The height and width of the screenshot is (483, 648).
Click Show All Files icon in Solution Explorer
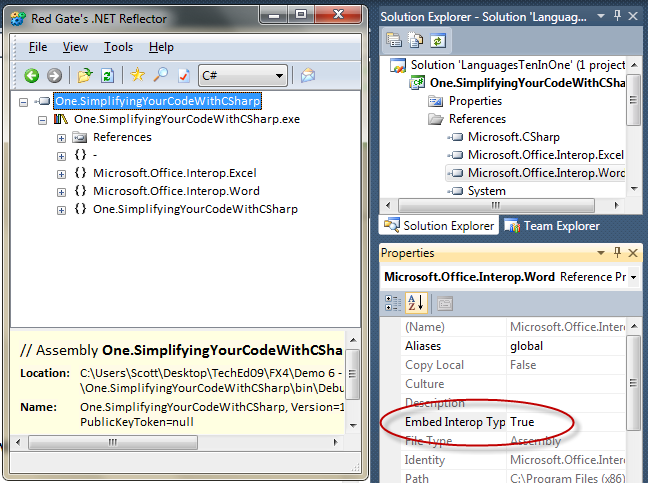[x=416, y=40]
